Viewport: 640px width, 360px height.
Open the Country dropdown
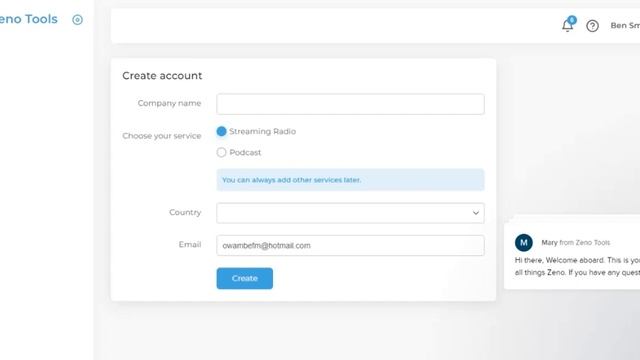pos(350,213)
